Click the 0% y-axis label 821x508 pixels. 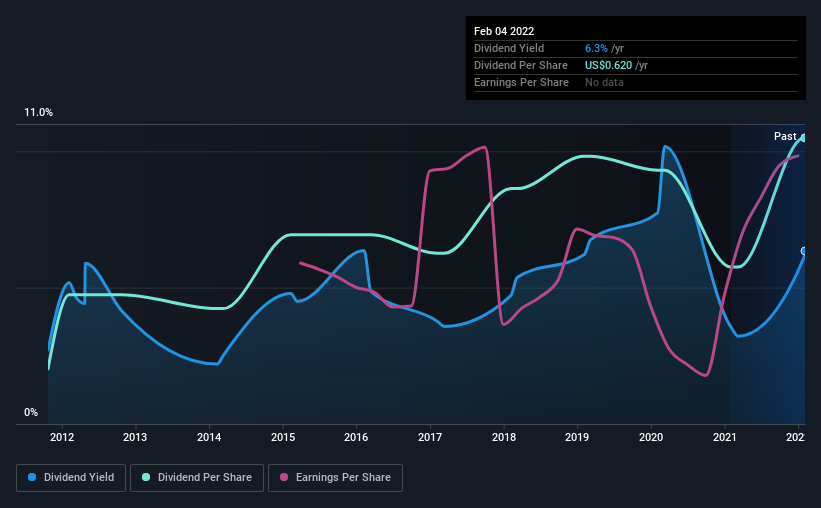[x=31, y=413]
